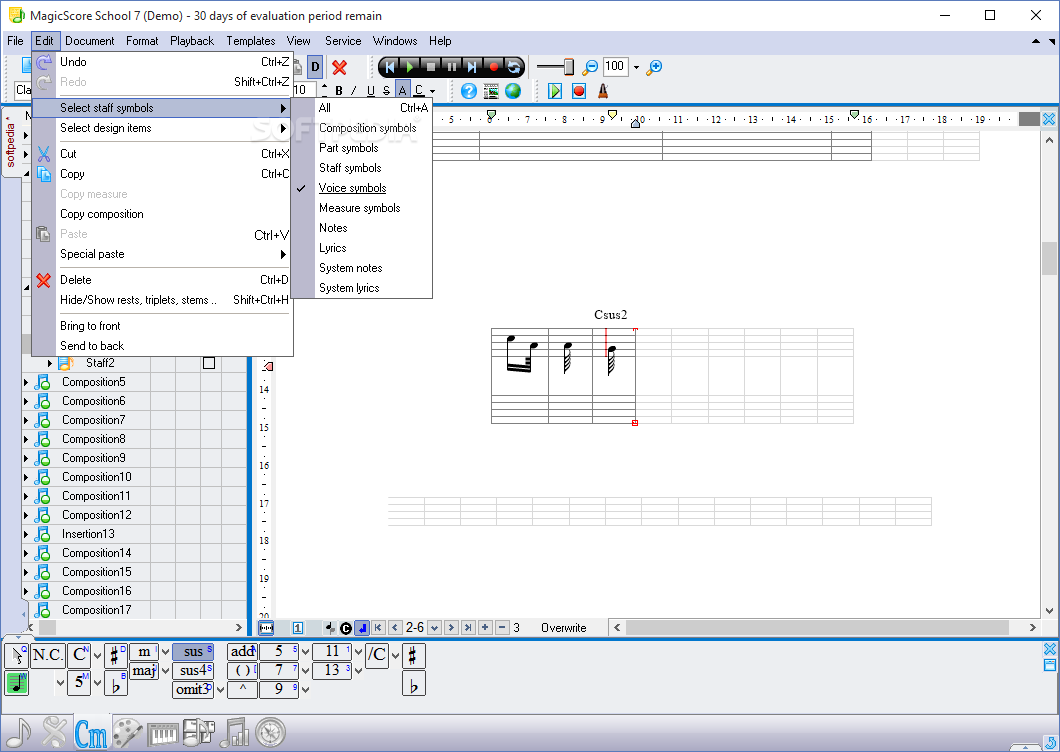
Task: Open help with the blue question mark icon
Action: [x=468, y=91]
